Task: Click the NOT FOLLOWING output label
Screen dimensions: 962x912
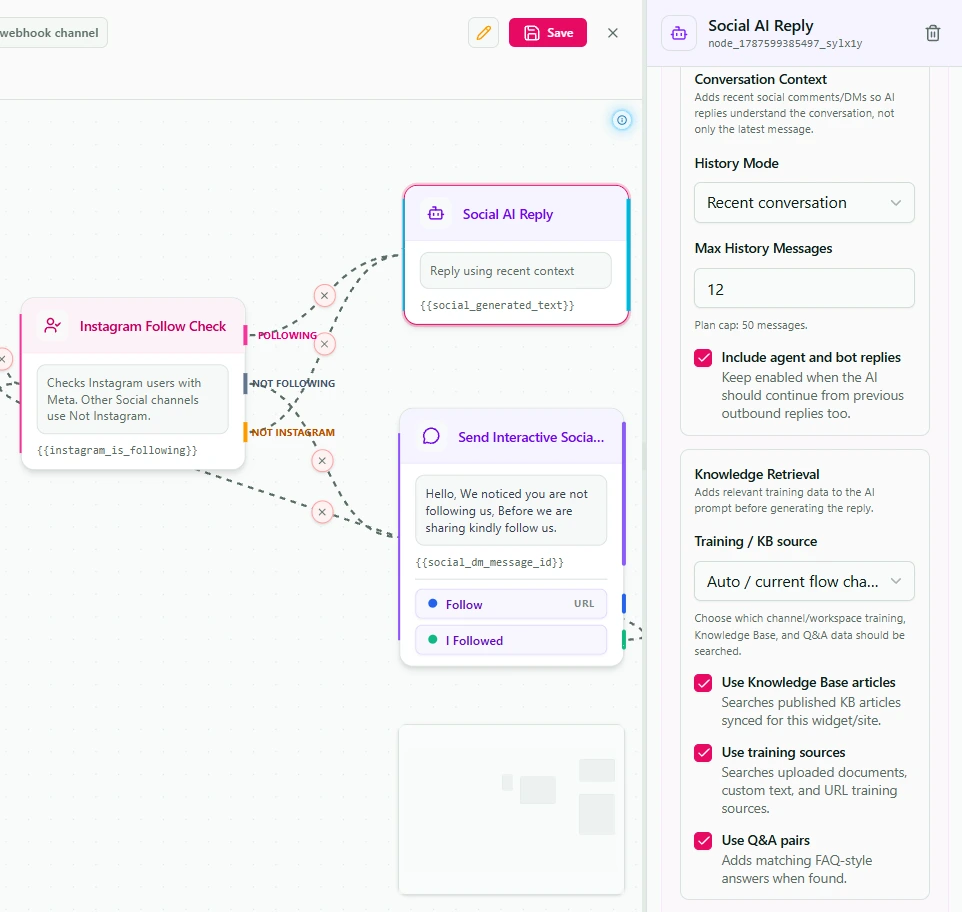Action: click(x=293, y=383)
